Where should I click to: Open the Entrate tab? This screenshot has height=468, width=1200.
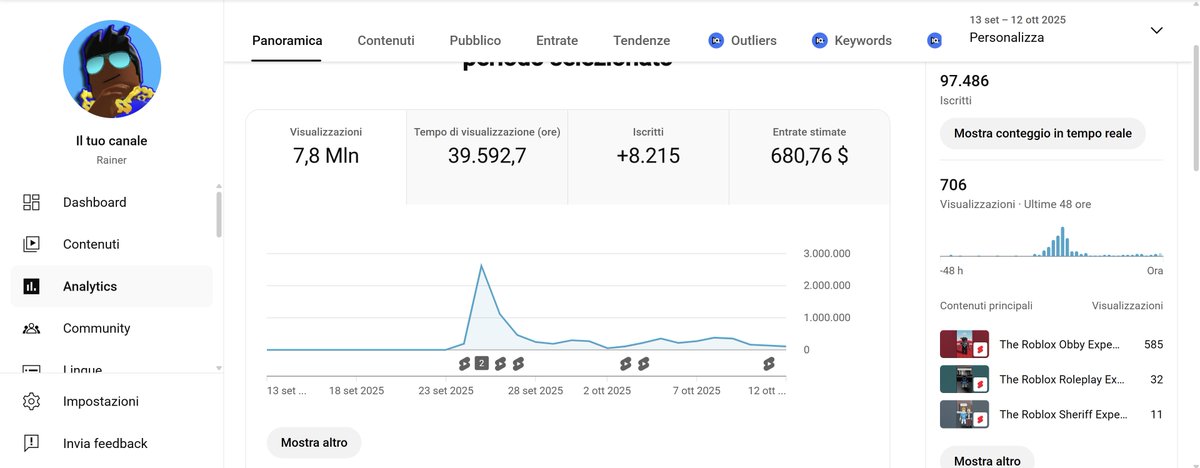click(557, 41)
